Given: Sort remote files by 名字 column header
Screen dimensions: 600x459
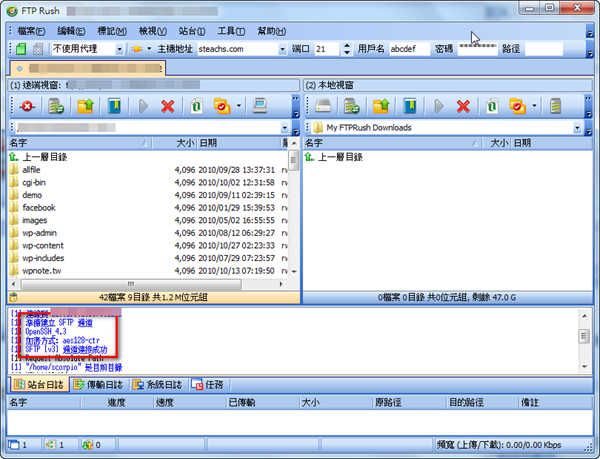Looking at the screenshot, I should point(80,143).
